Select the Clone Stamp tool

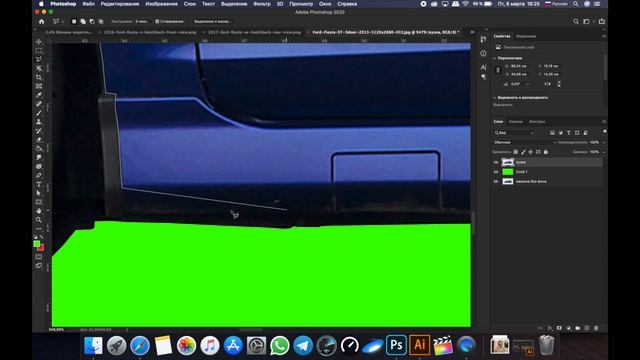click(x=39, y=122)
